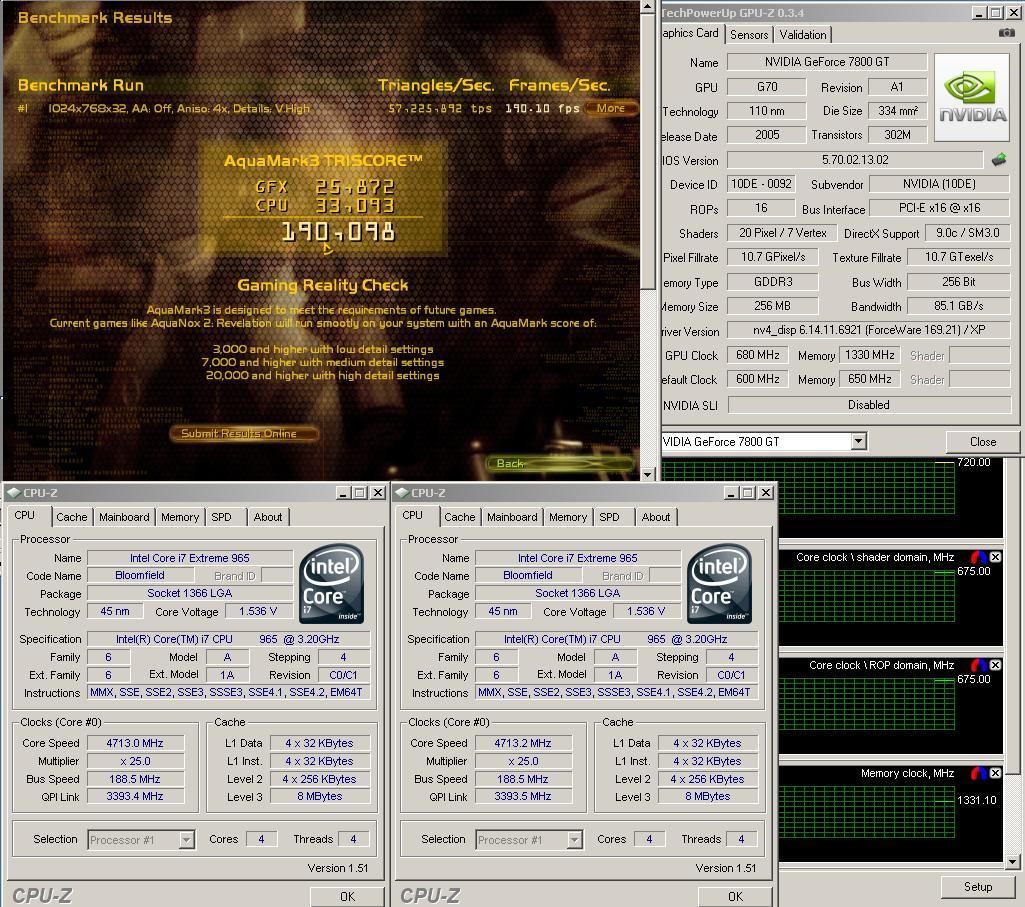1025x907 pixels.
Task: Click AquaMark3 scrollbar down arrow
Action: coord(647,475)
